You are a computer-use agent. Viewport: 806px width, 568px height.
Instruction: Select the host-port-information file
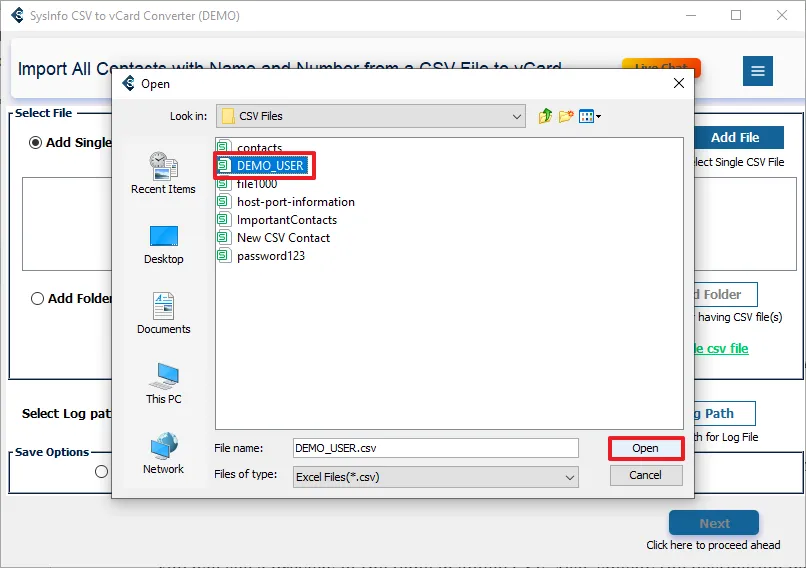click(286, 201)
